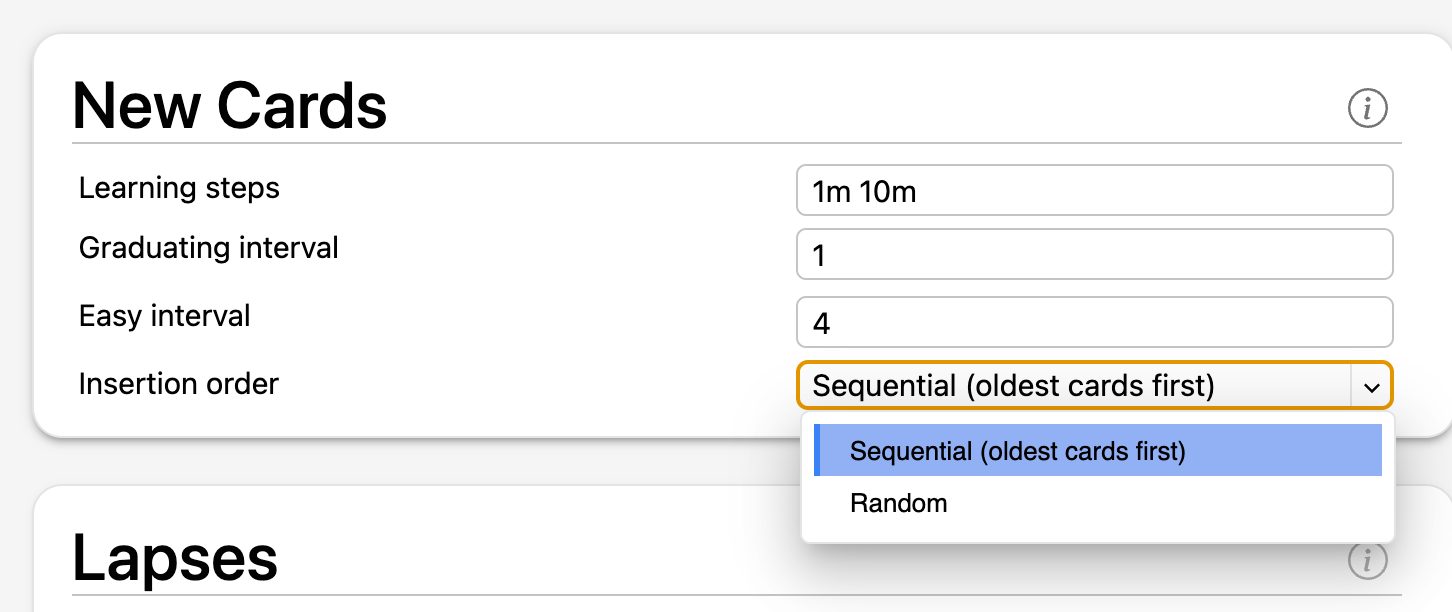This screenshot has height=612, width=1452.
Task: Click the divider line under the Lapses heading
Action: click(737, 596)
